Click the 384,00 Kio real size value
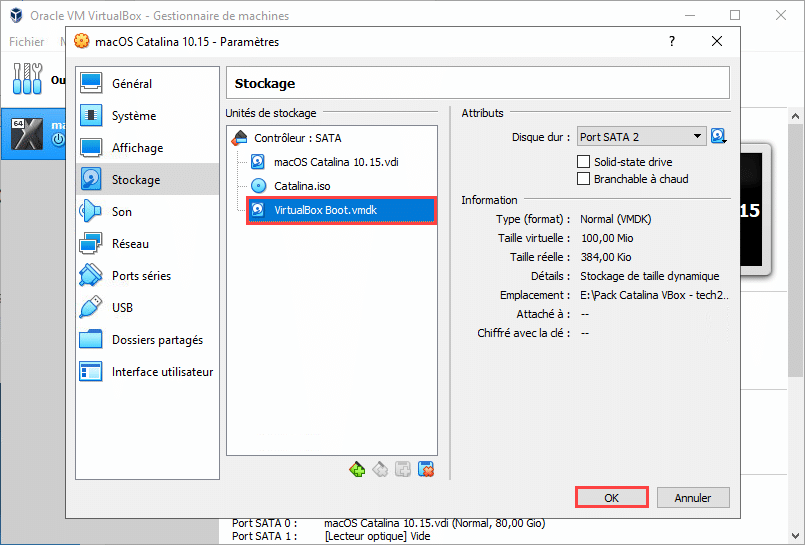 coord(606,257)
